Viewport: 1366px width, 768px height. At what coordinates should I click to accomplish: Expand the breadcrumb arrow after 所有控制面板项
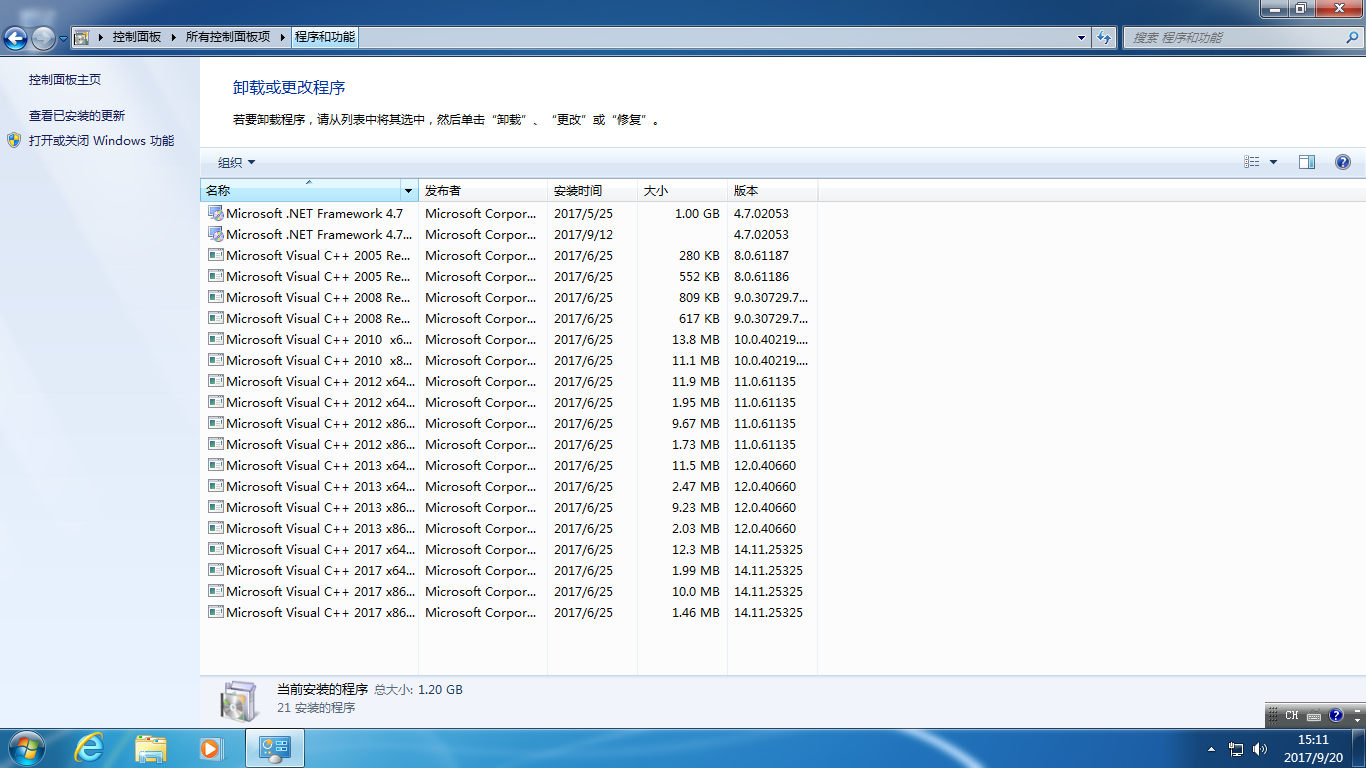tap(281, 37)
